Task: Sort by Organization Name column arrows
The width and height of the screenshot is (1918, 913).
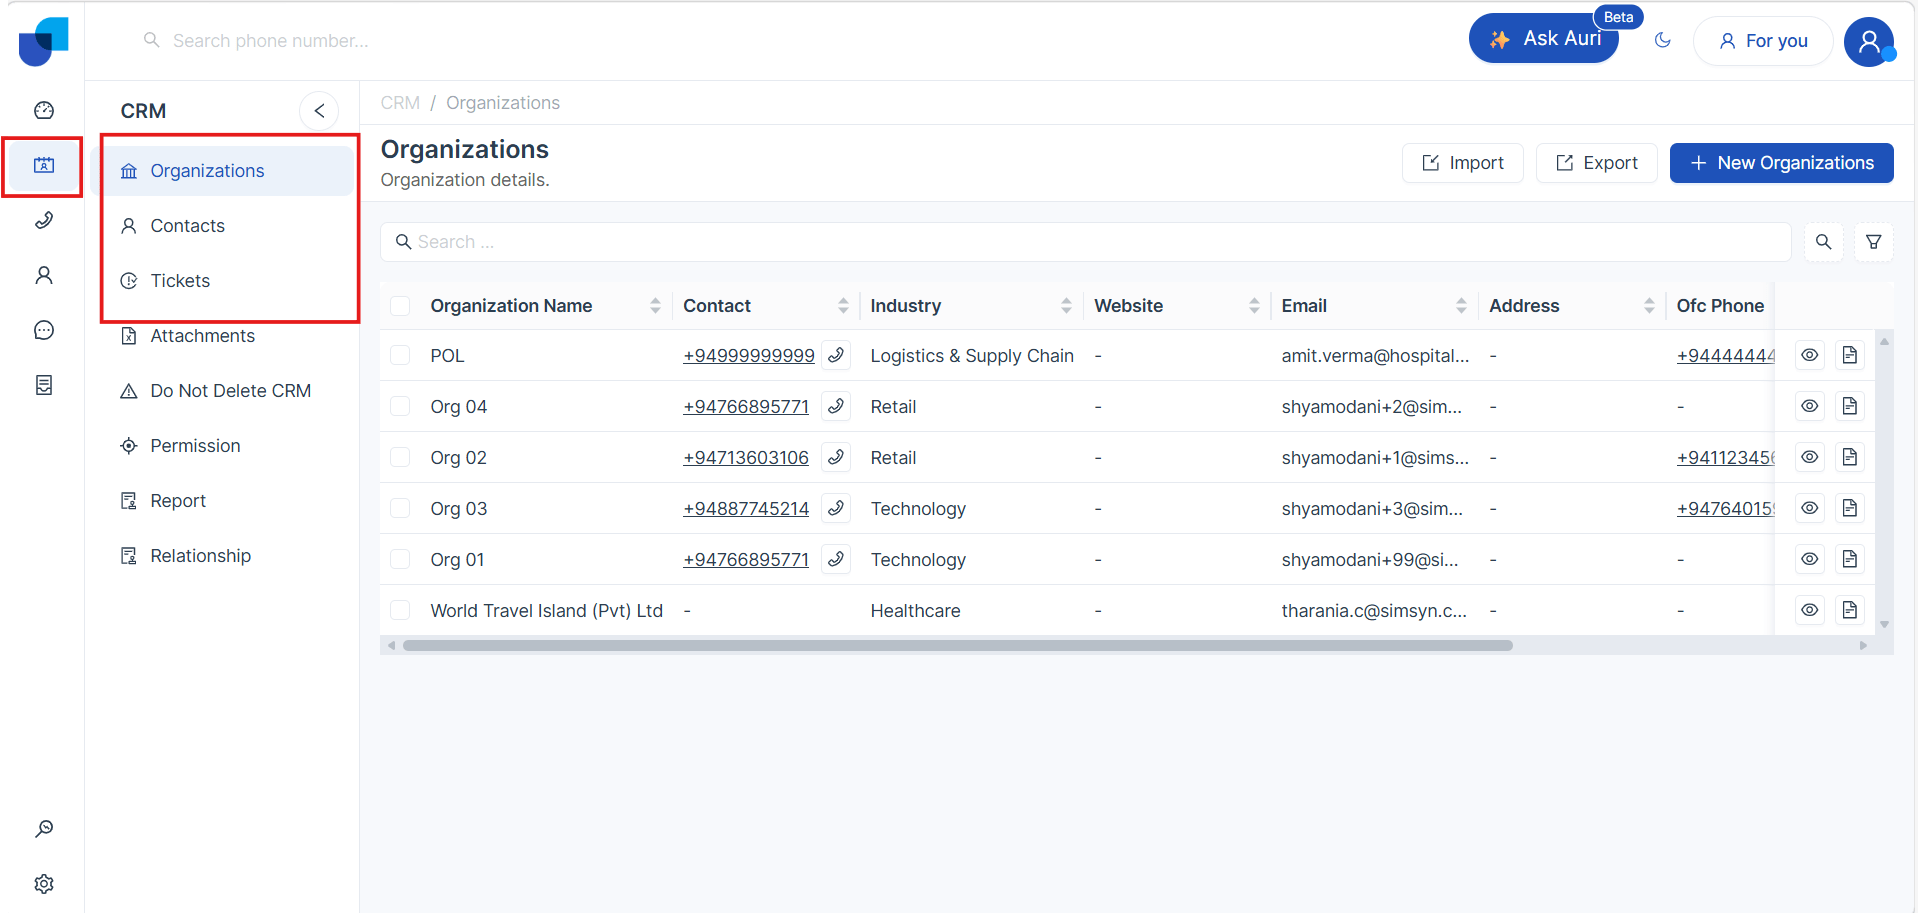Action: [655, 306]
